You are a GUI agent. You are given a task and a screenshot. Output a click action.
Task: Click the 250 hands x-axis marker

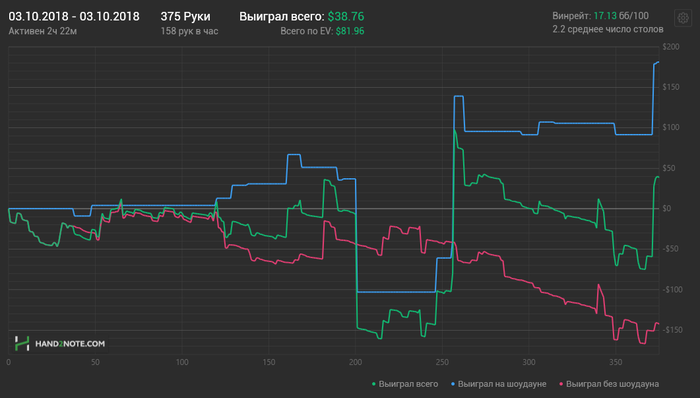tap(442, 362)
